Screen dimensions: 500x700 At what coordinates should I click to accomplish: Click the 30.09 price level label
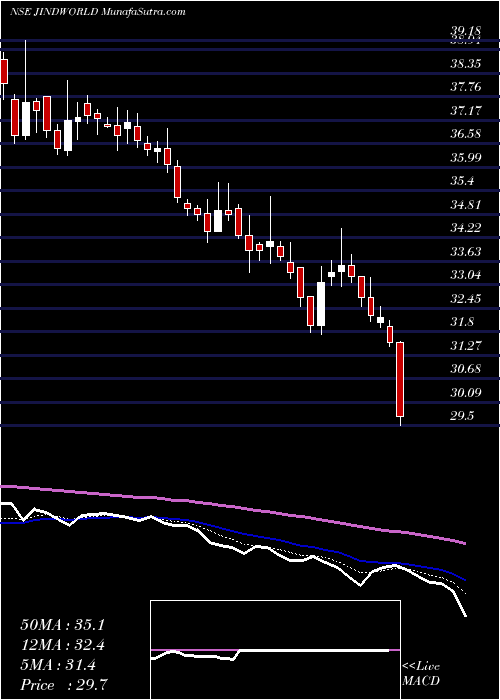pos(465,393)
